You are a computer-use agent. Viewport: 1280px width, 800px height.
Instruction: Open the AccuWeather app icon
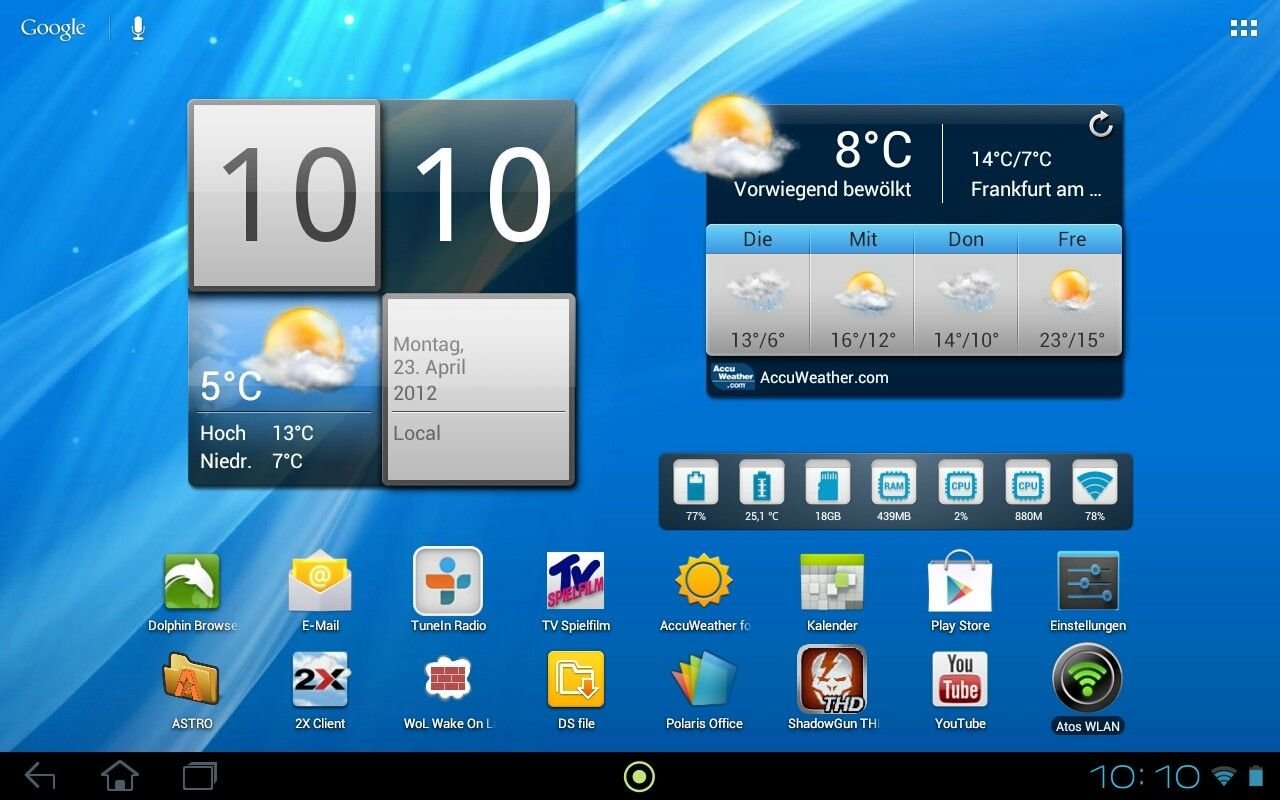click(704, 581)
